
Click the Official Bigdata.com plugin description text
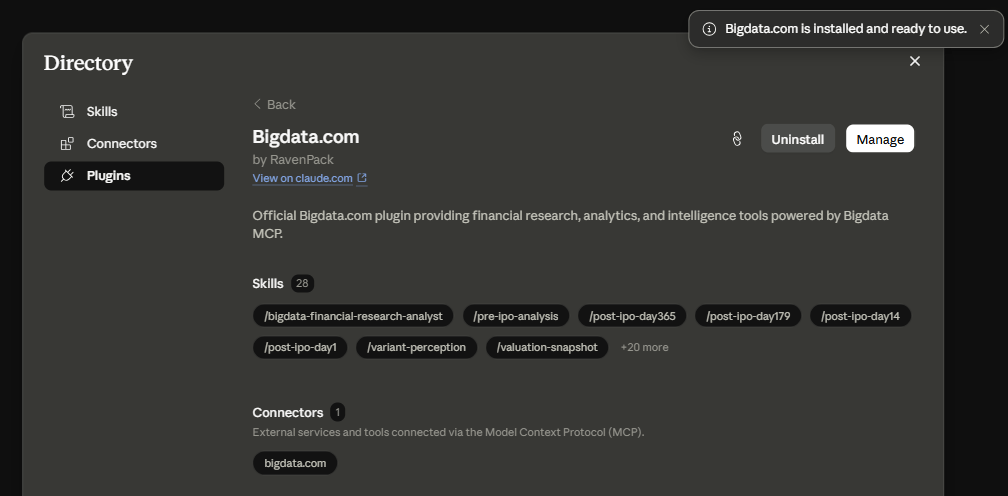571,224
